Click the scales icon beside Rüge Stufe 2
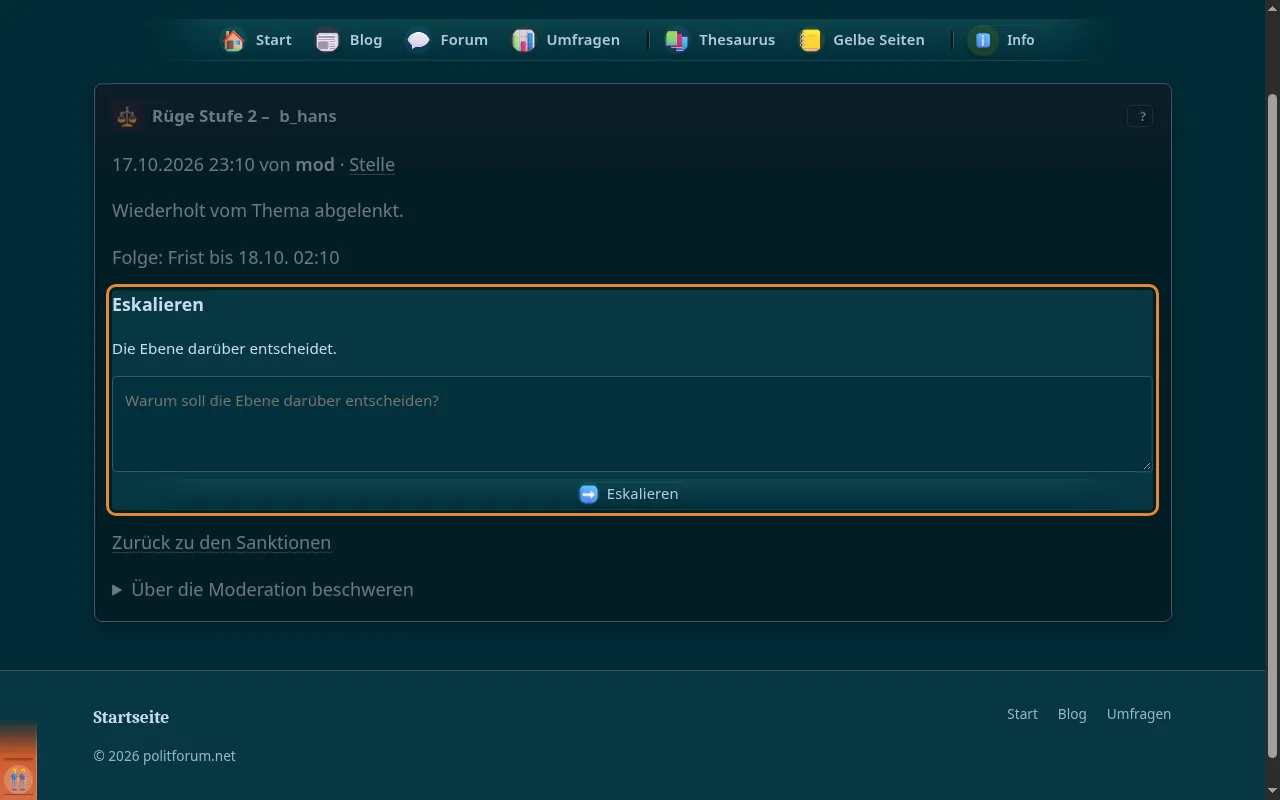The width and height of the screenshot is (1280, 800). 127,116
